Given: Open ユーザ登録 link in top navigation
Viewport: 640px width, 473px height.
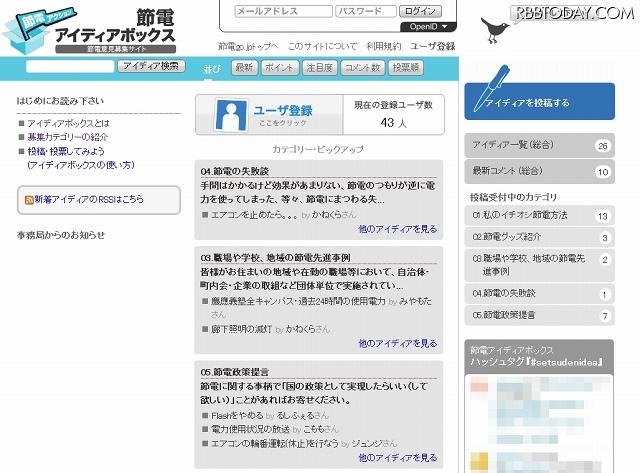Looking at the screenshot, I should 433,47.
